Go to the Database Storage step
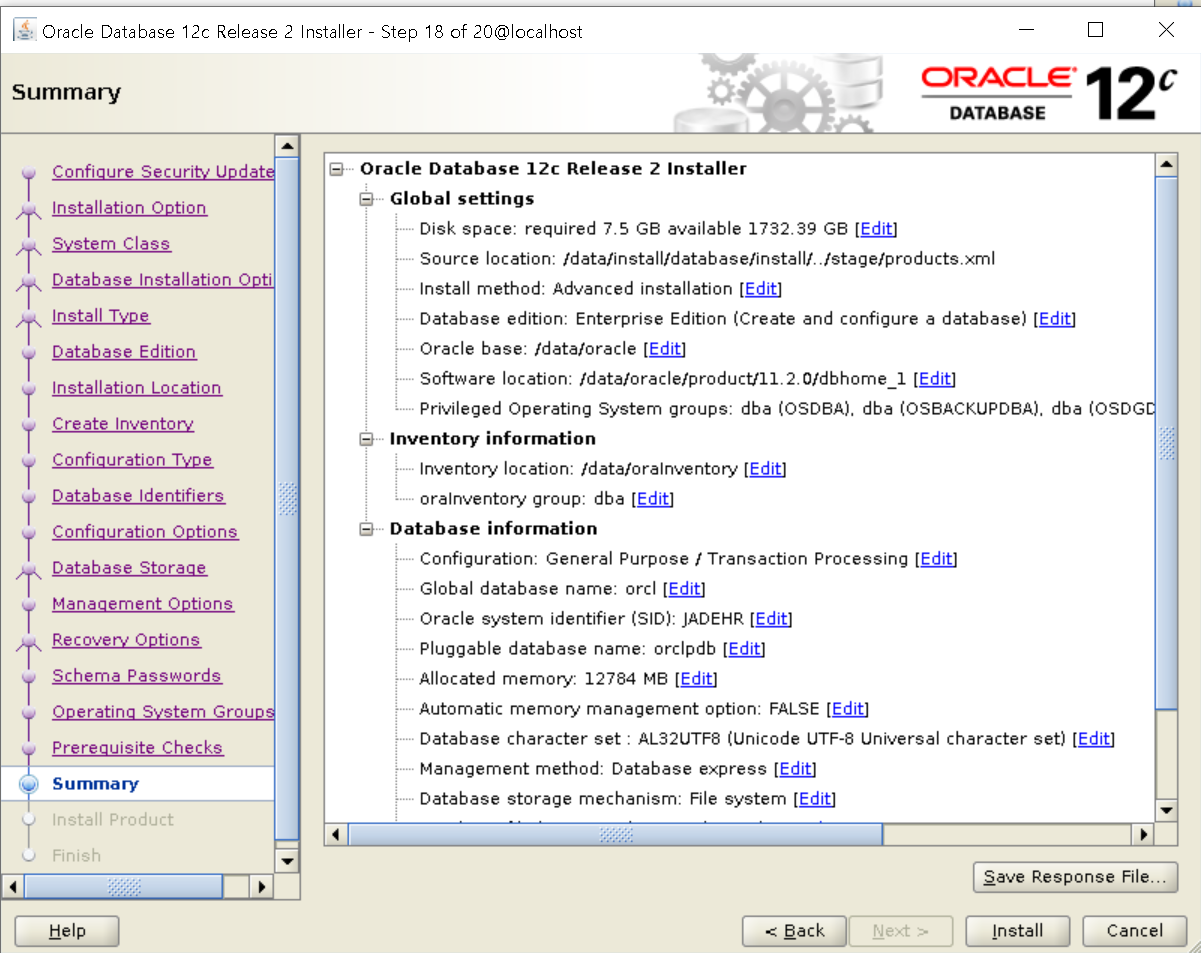Viewport: 1201px width, 953px height. point(129,568)
